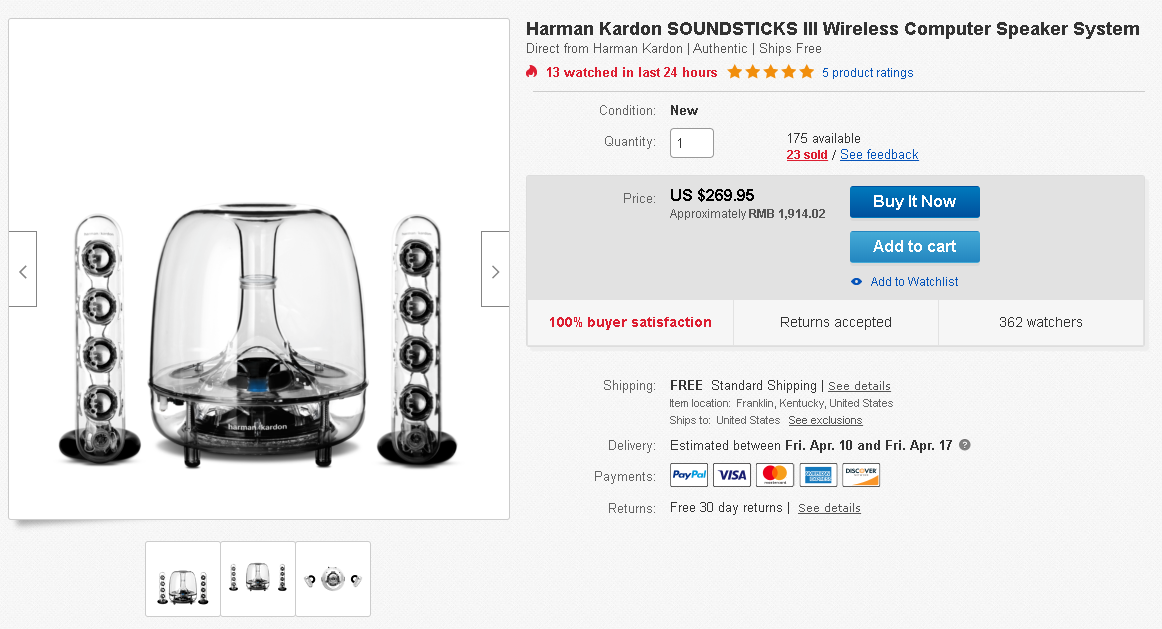Click the American Express card icon

pyautogui.click(x=818, y=476)
